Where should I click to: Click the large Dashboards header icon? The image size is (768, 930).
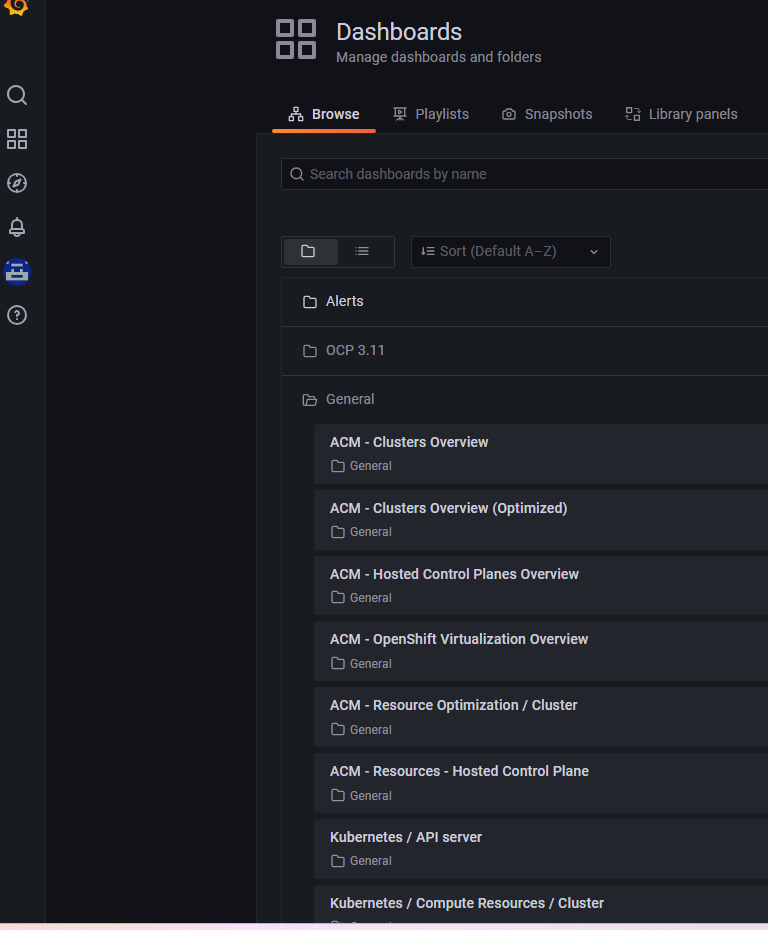296,39
